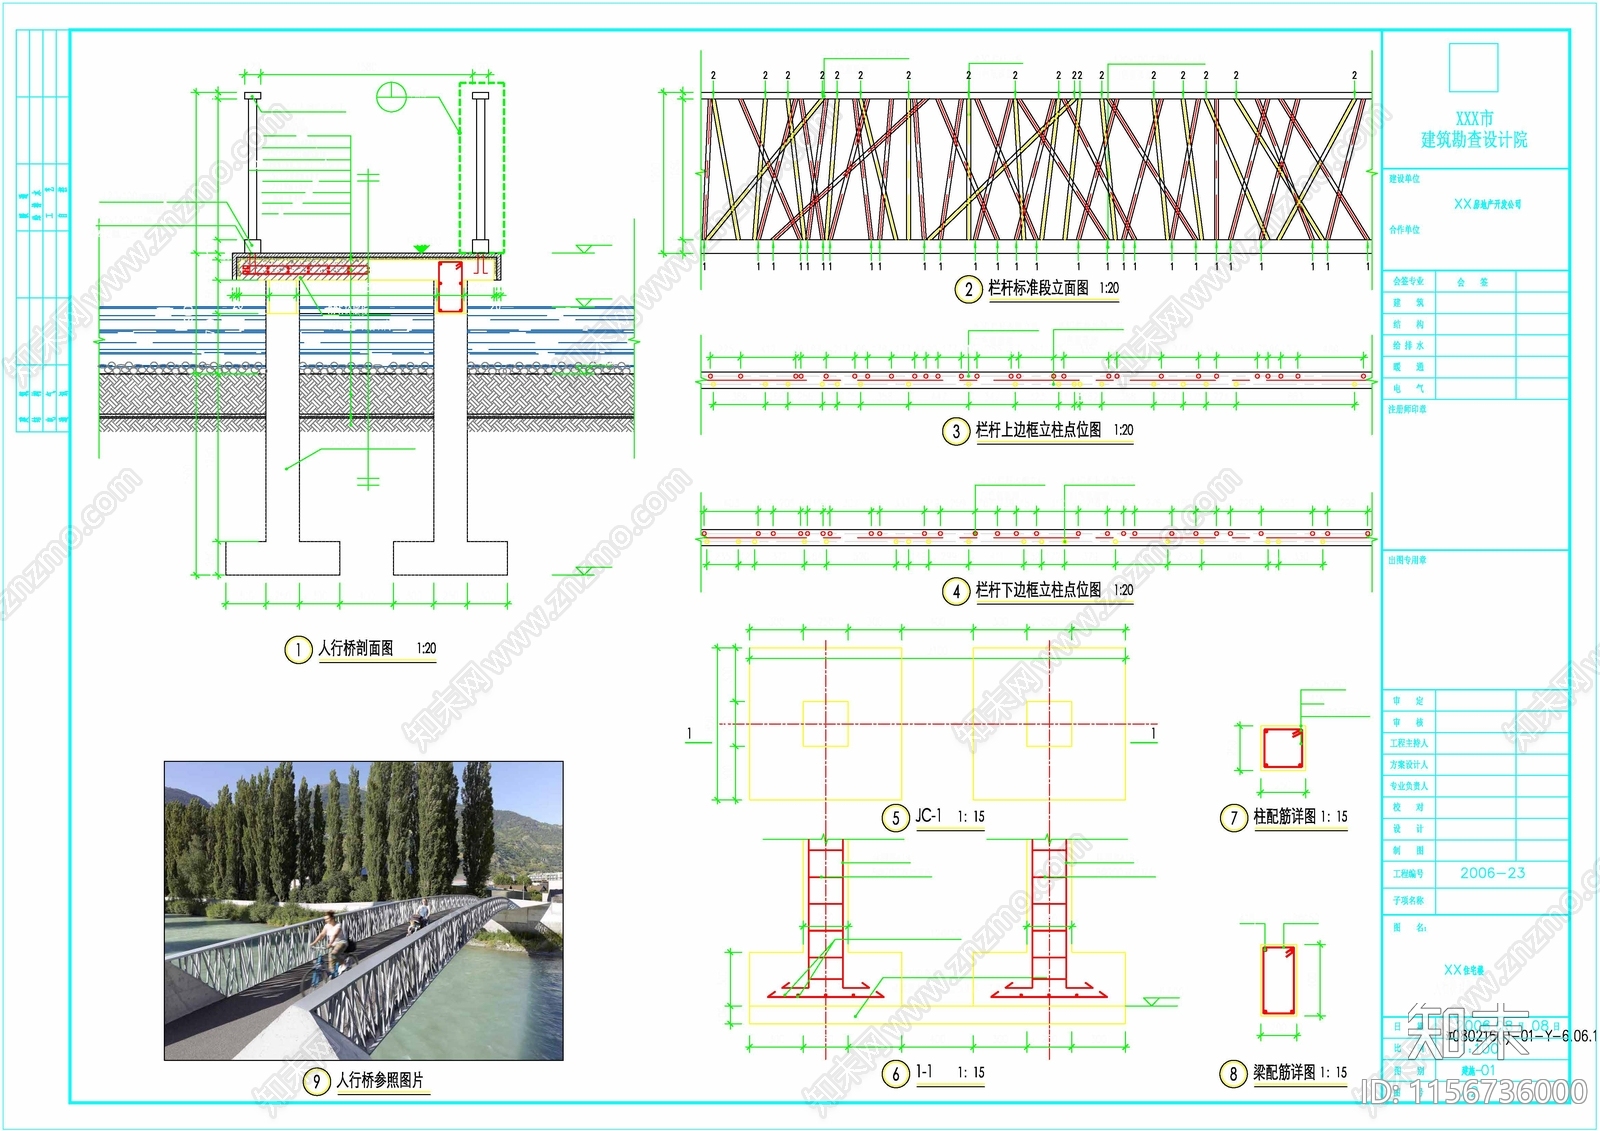Click the circled number 2 railing elevation marker
This screenshot has height=1131, width=1600.
968,289
